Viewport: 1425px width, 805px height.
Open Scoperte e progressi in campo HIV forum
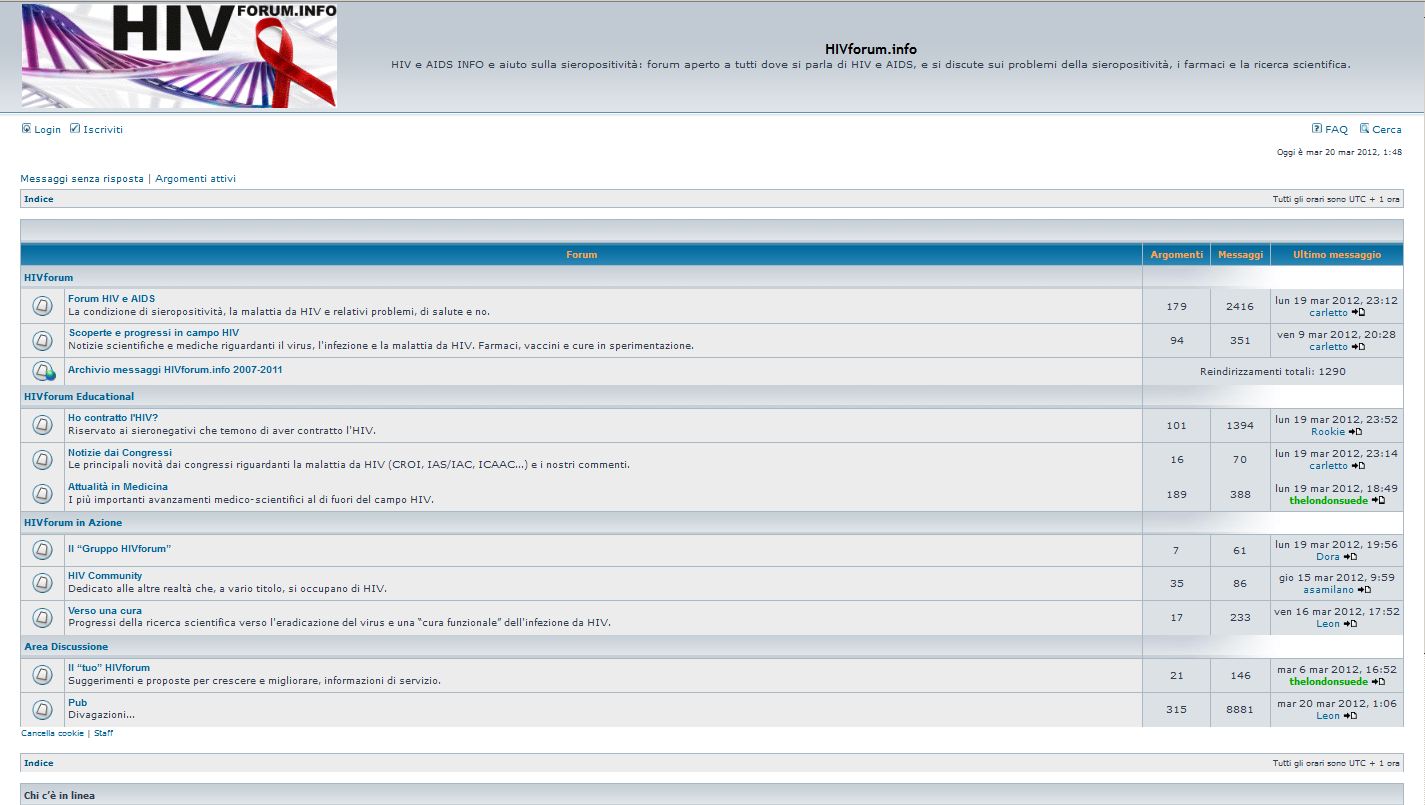(153, 333)
